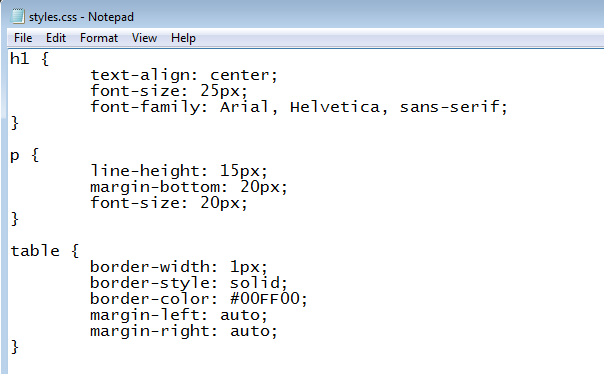Open the File menu

(x=23, y=38)
